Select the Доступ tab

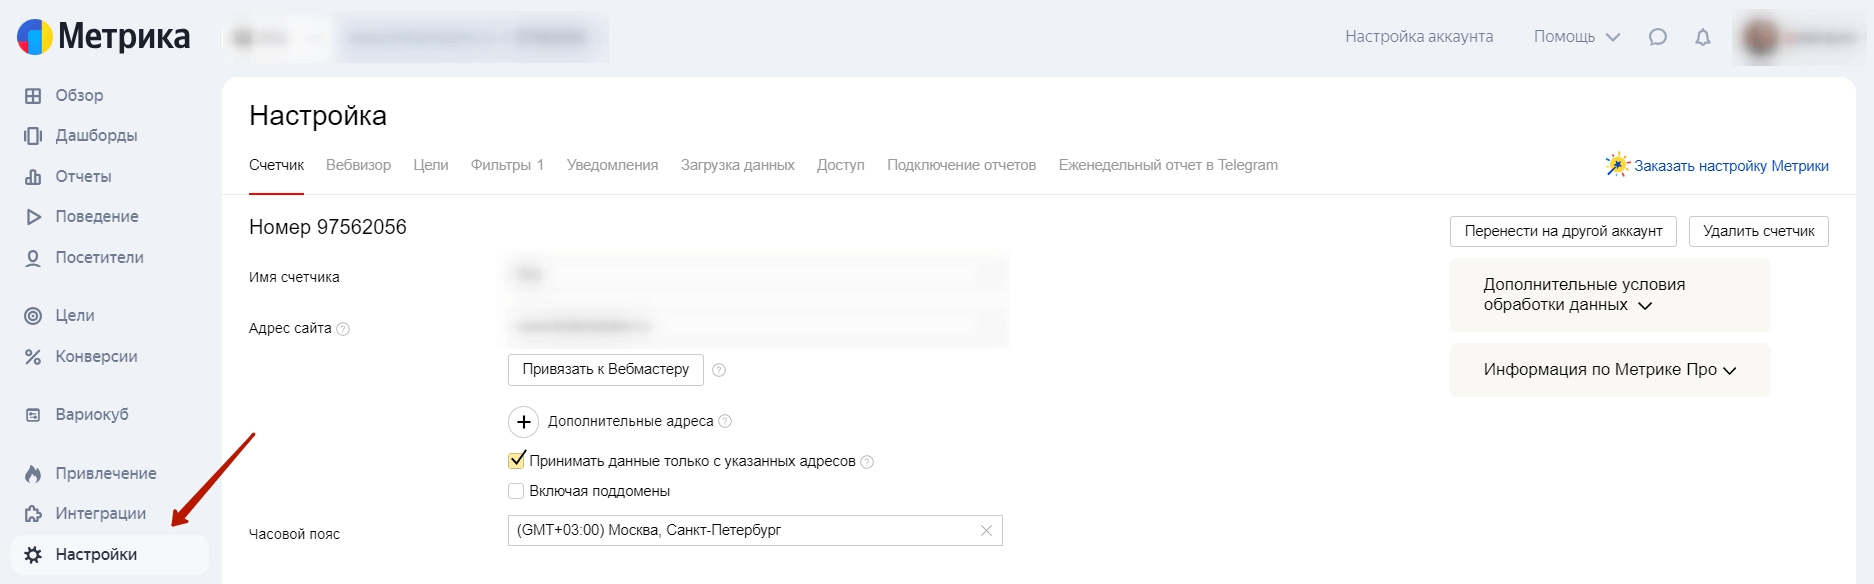click(x=841, y=166)
